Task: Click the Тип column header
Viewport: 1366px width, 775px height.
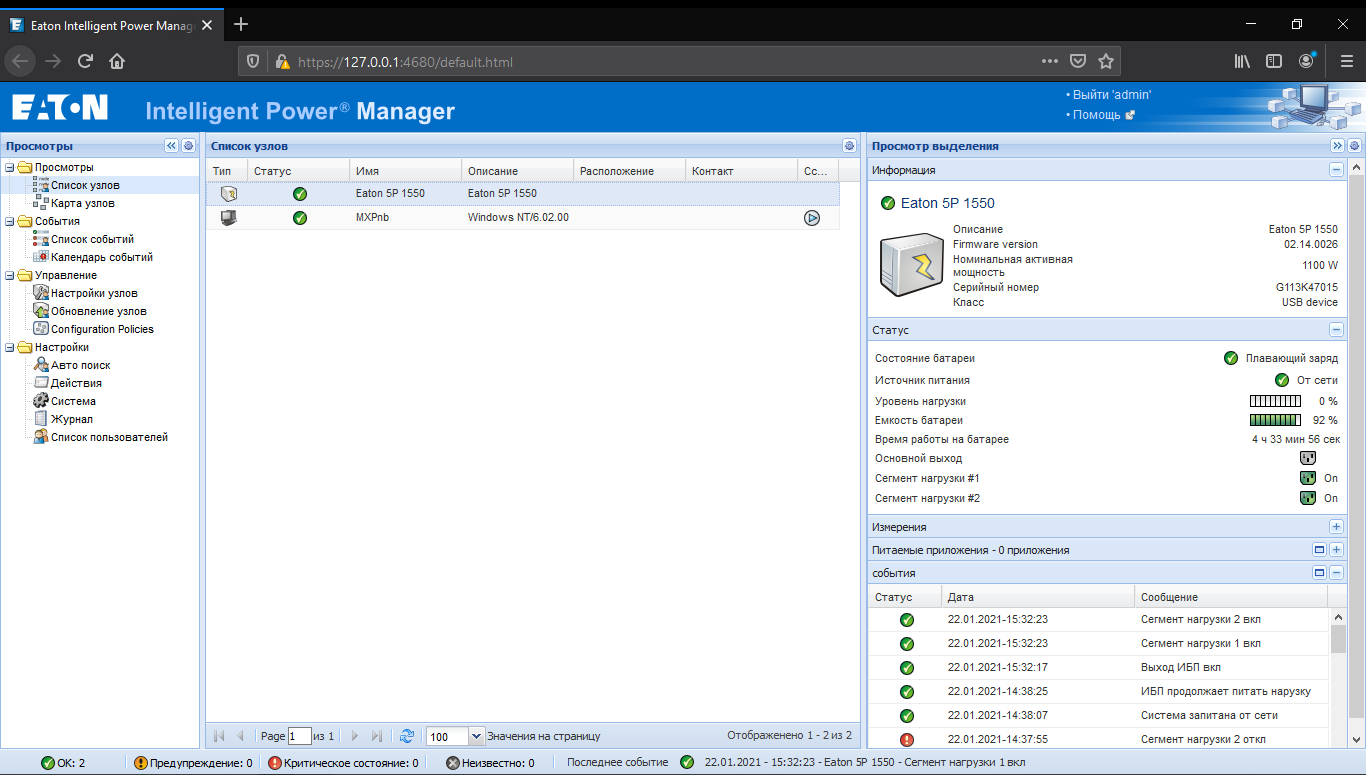Action: pos(227,171)
